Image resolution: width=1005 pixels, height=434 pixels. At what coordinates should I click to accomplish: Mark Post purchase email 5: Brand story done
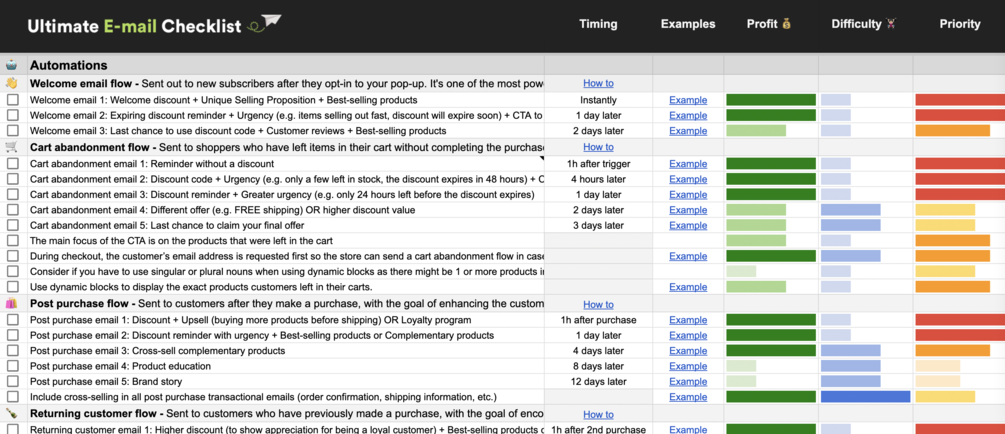click(x=13, y=382)
